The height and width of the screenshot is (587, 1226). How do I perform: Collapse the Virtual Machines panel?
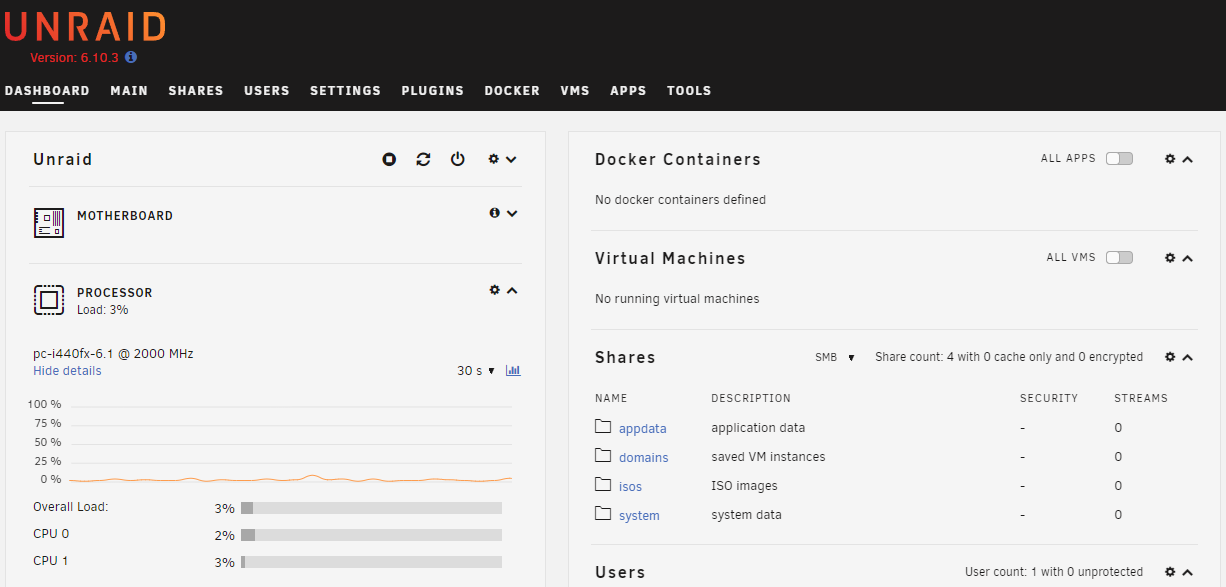coord(1188,258)
